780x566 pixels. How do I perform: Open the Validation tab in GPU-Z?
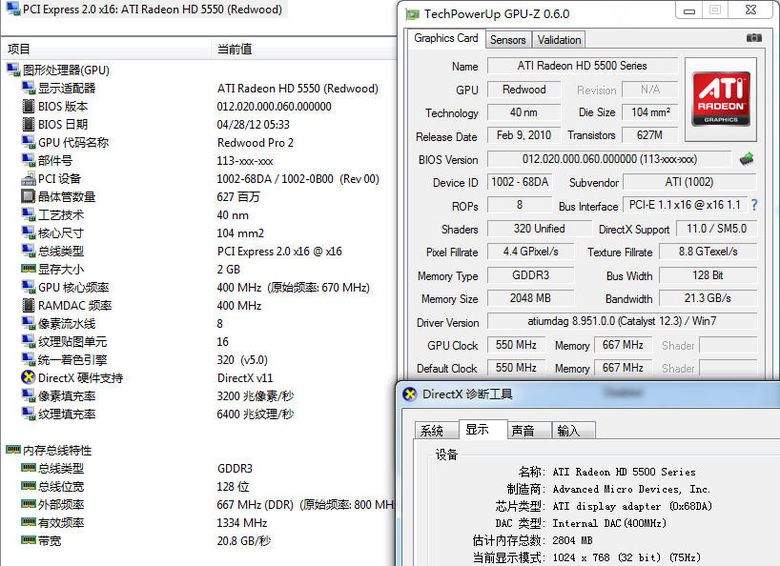559,40
